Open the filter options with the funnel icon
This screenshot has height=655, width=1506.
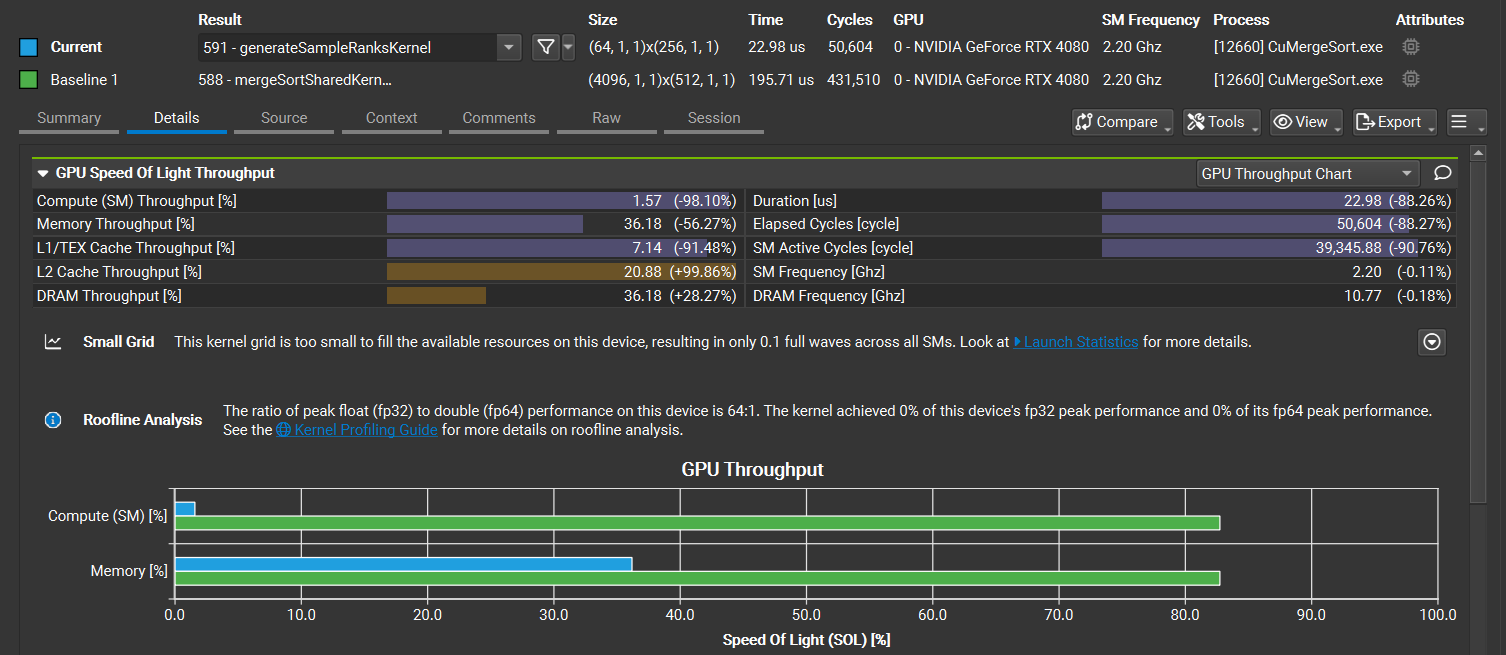pos(546,46)
